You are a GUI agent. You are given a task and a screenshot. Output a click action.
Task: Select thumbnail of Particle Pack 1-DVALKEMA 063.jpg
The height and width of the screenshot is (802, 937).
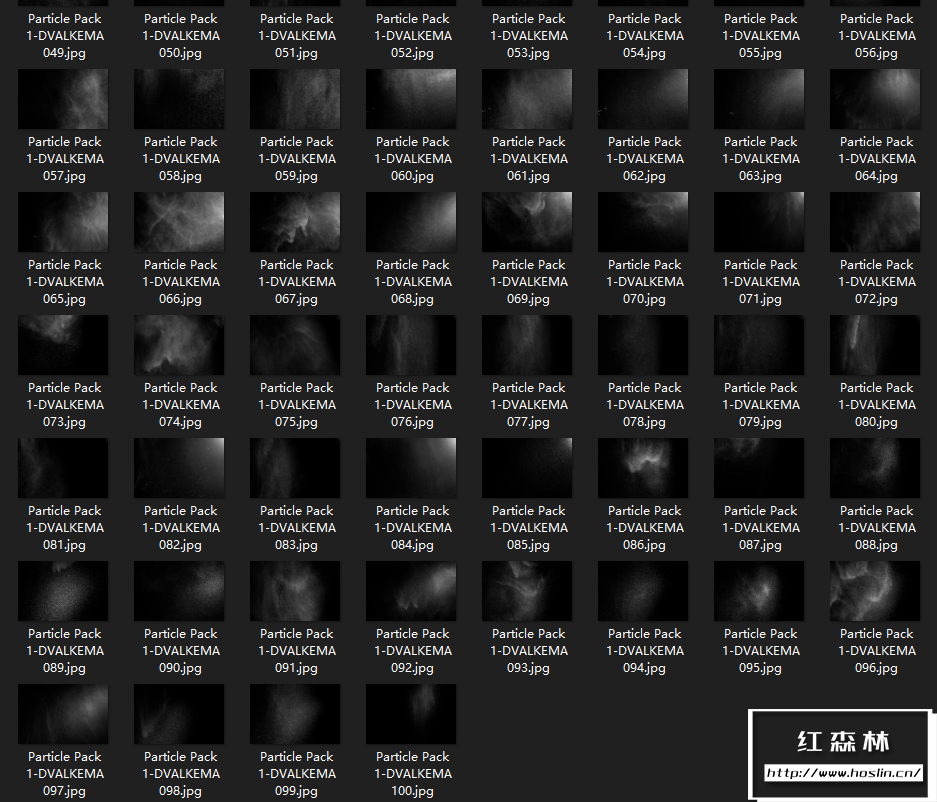click(759, 99)
